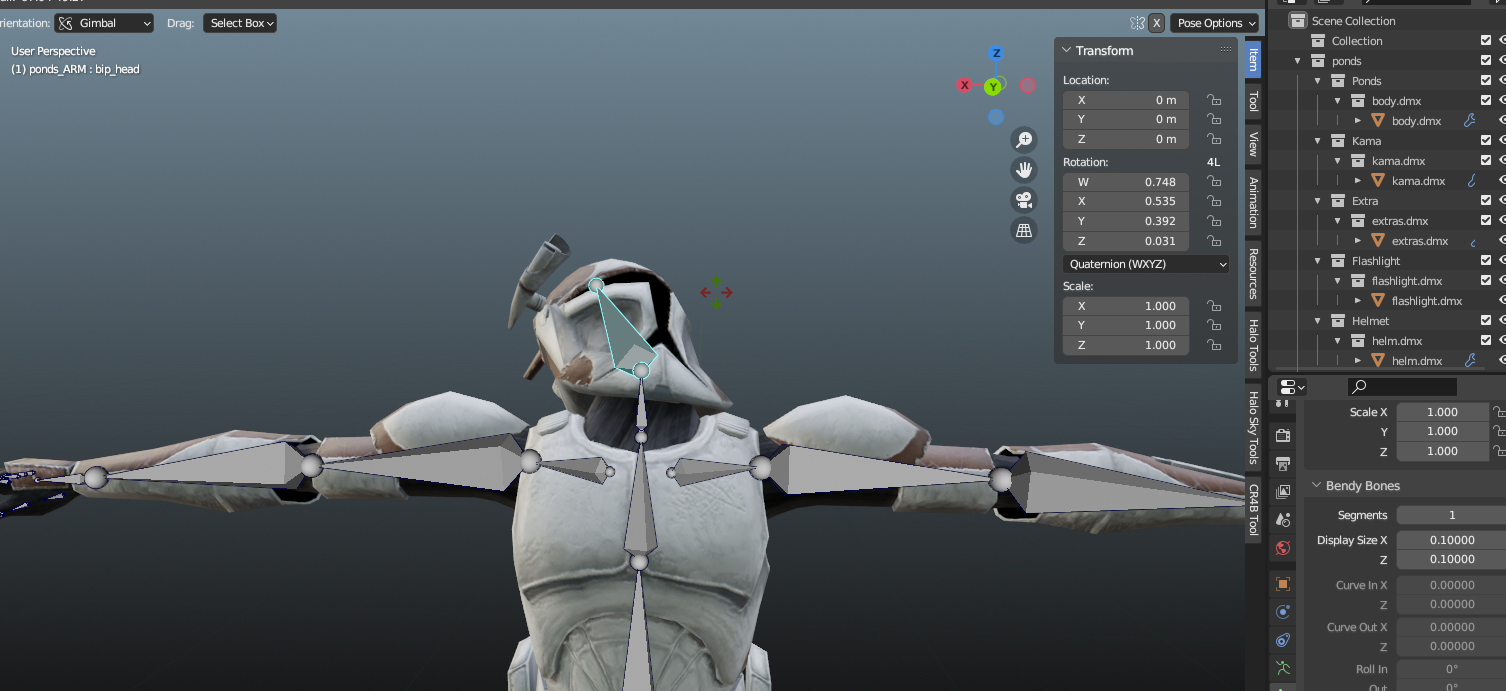Click the Segments value field
This screenshot has height=691, width=1506.
1451,515
